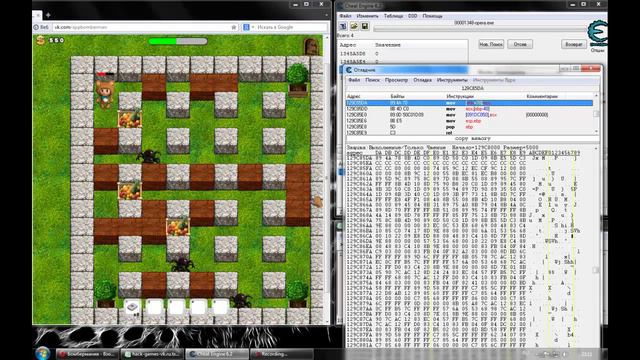Select the second empty inventory slot
This screenshot has height=360, width=640.
click(154, 307)
